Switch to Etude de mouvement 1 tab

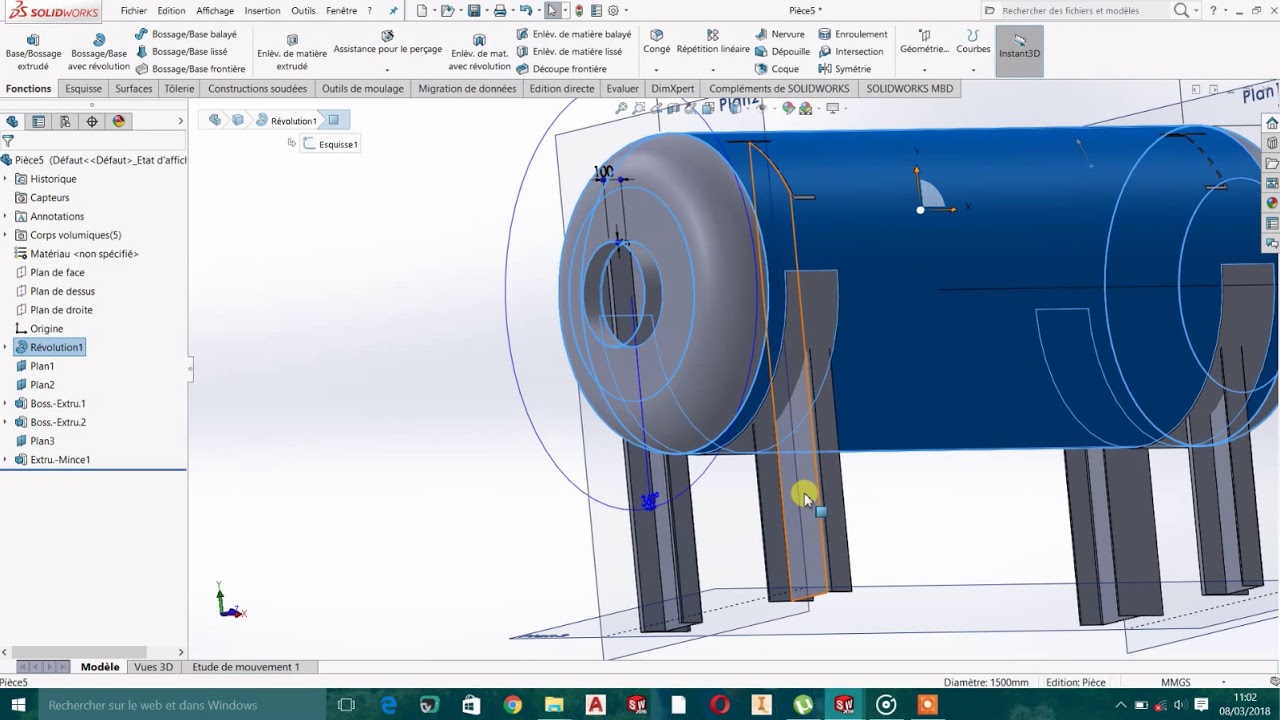coord(246,667)
